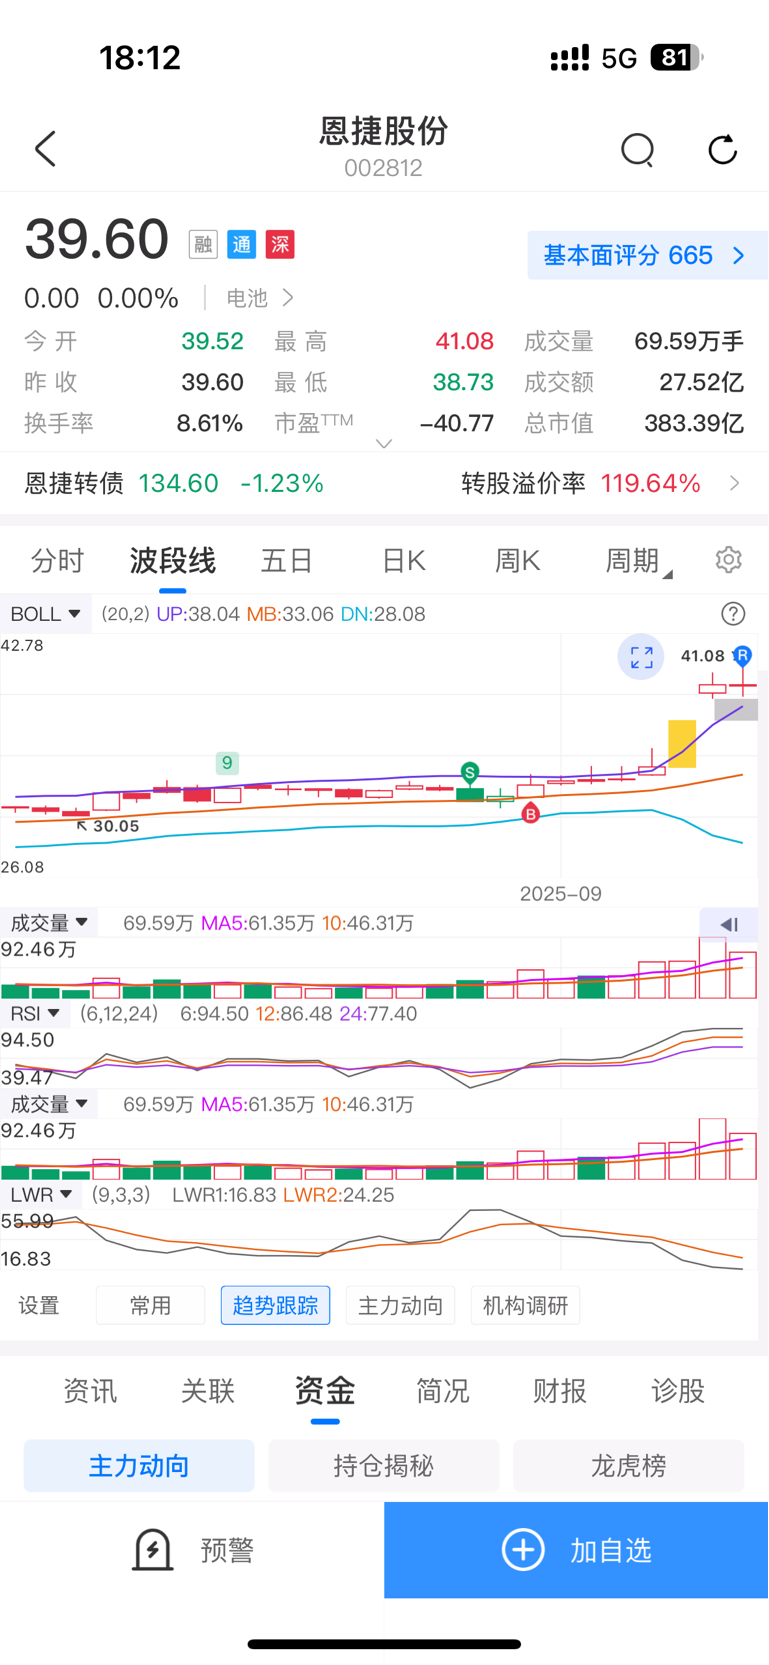Tap the alert bell icon
This screenshot has width=769, height=1665.
[x=153, y=1550]
